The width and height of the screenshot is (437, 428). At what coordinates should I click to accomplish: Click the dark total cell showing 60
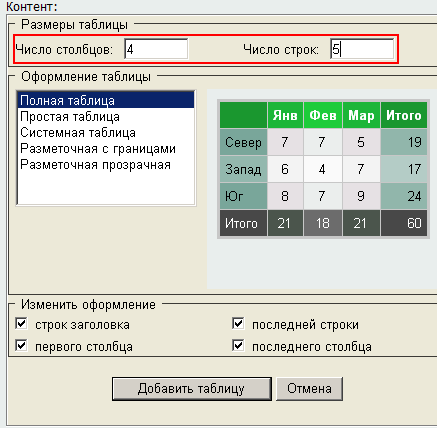(404, 223)
